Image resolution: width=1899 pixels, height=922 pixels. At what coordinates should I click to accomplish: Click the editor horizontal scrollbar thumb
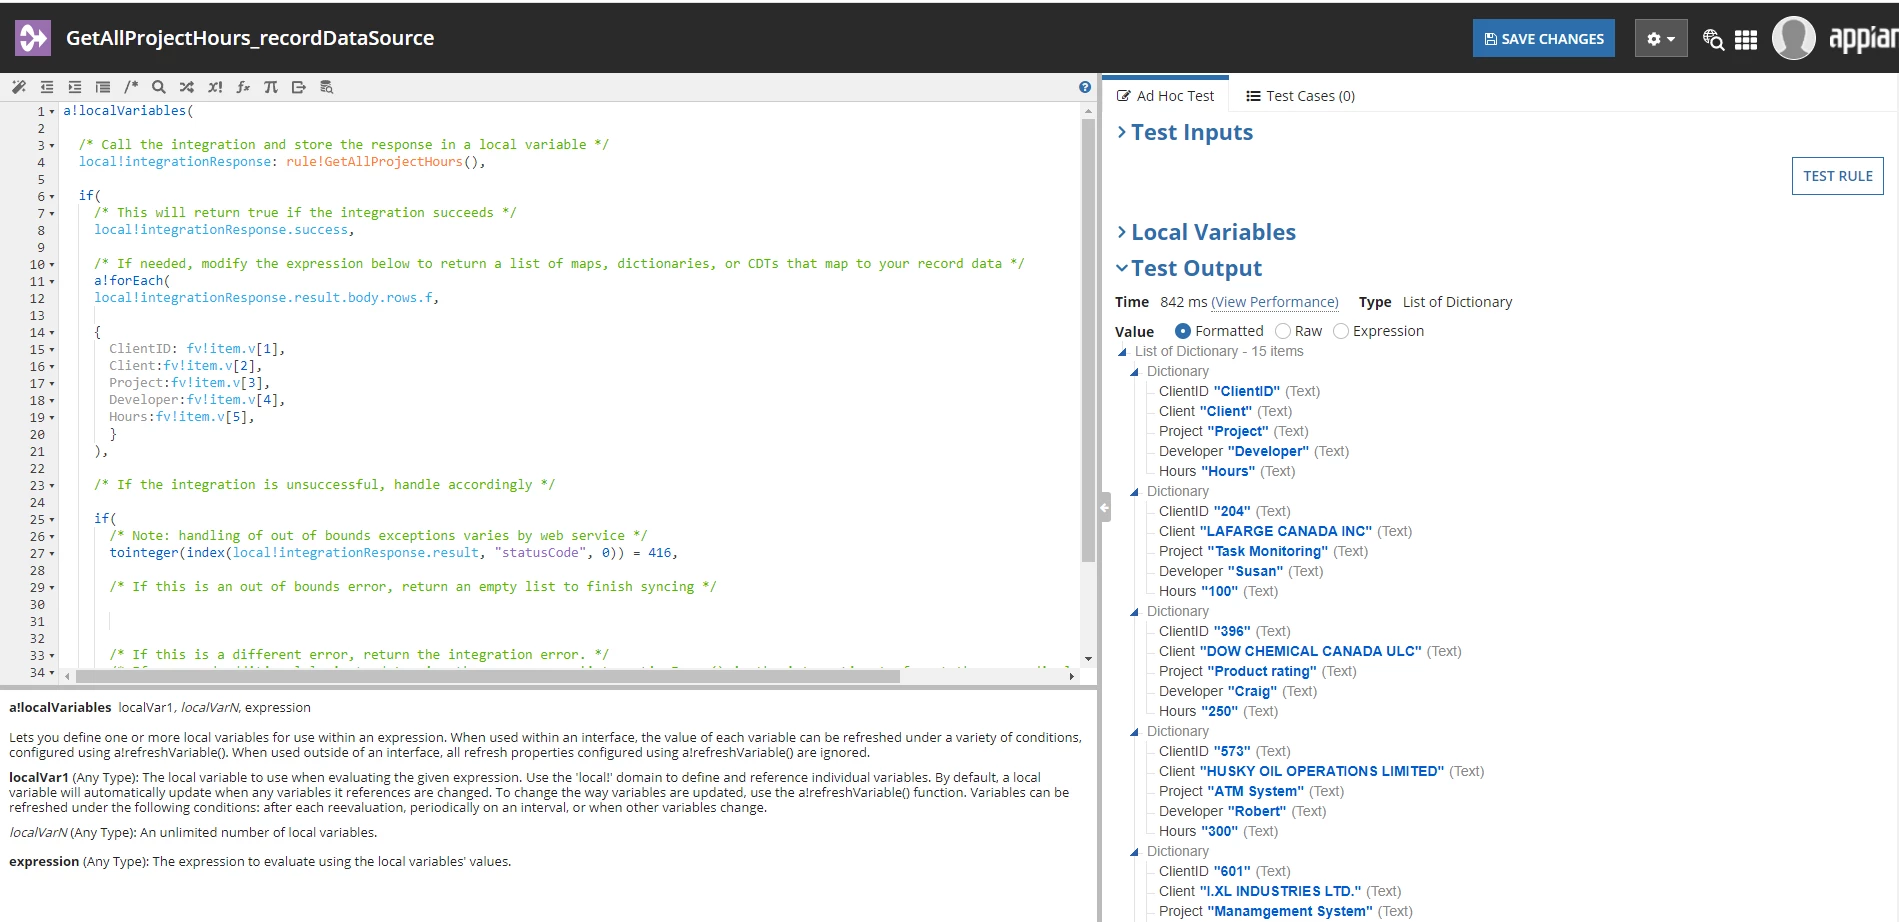coord(486,676)
